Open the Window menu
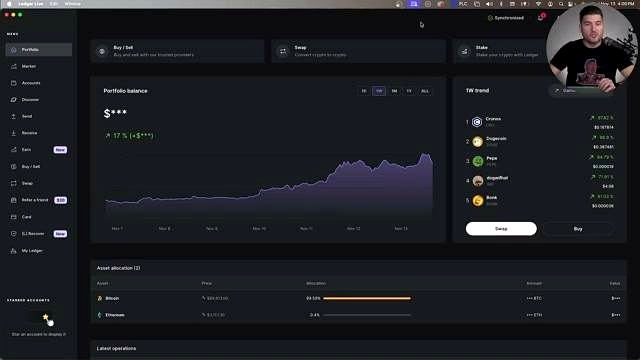Screen dimensions: 640x360 (73, 4)
